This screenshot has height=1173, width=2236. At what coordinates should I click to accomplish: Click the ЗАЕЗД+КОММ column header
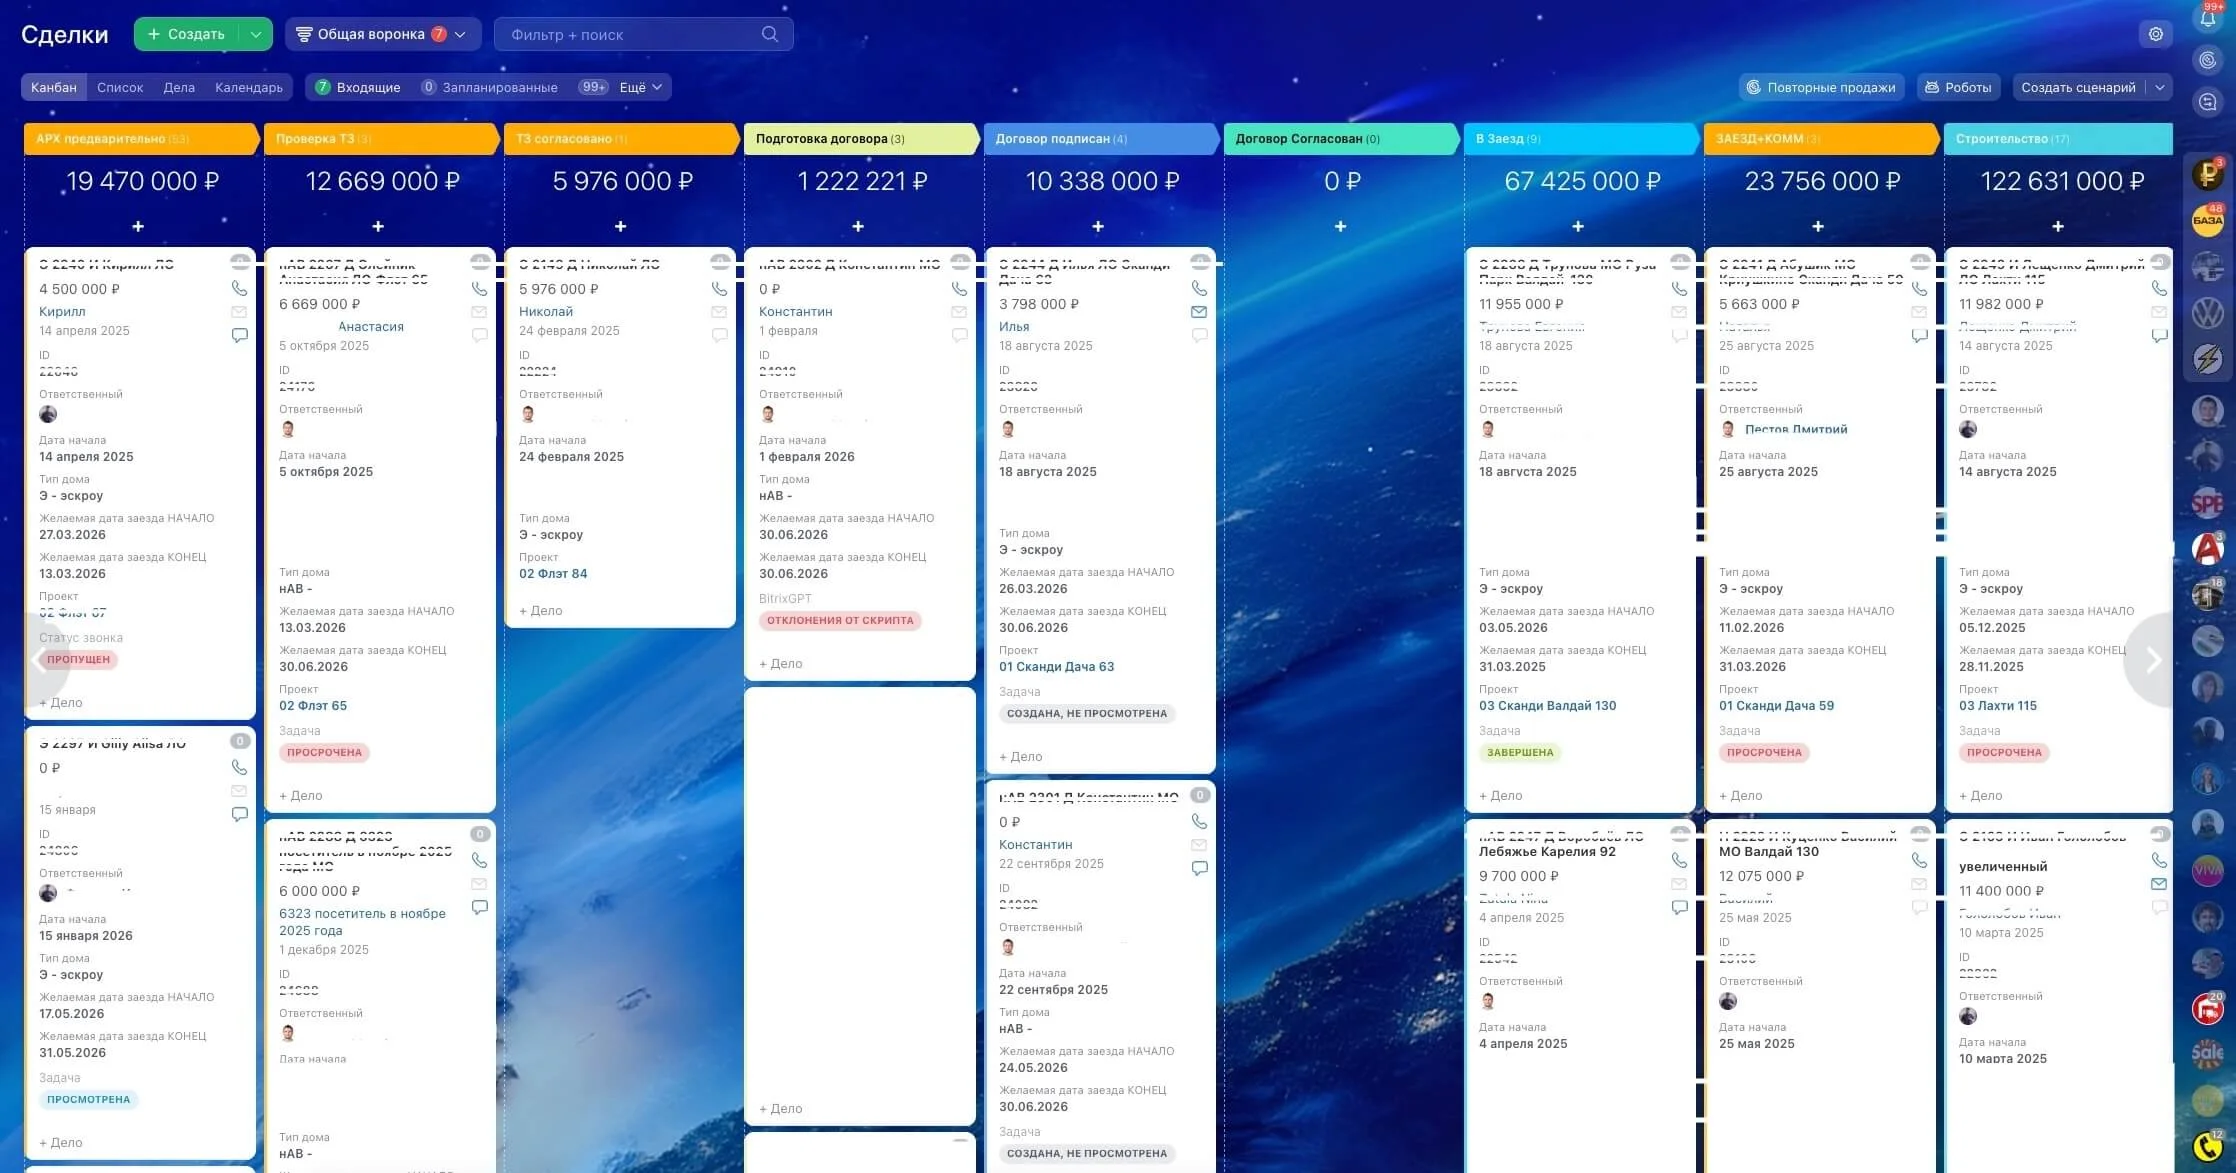click(1820, 139)
